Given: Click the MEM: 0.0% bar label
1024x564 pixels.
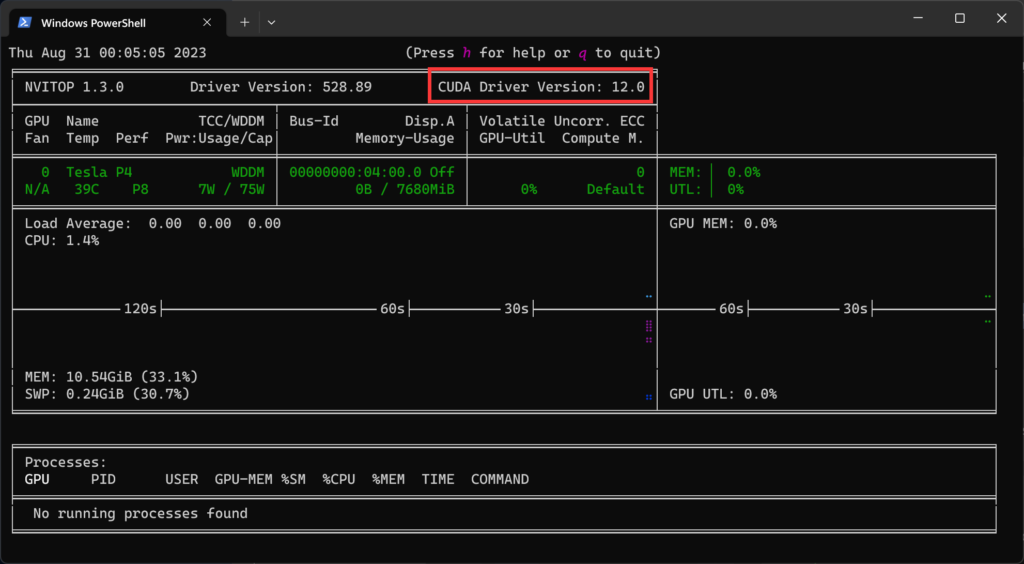Looking at the screenshot, I should (714, 172).
